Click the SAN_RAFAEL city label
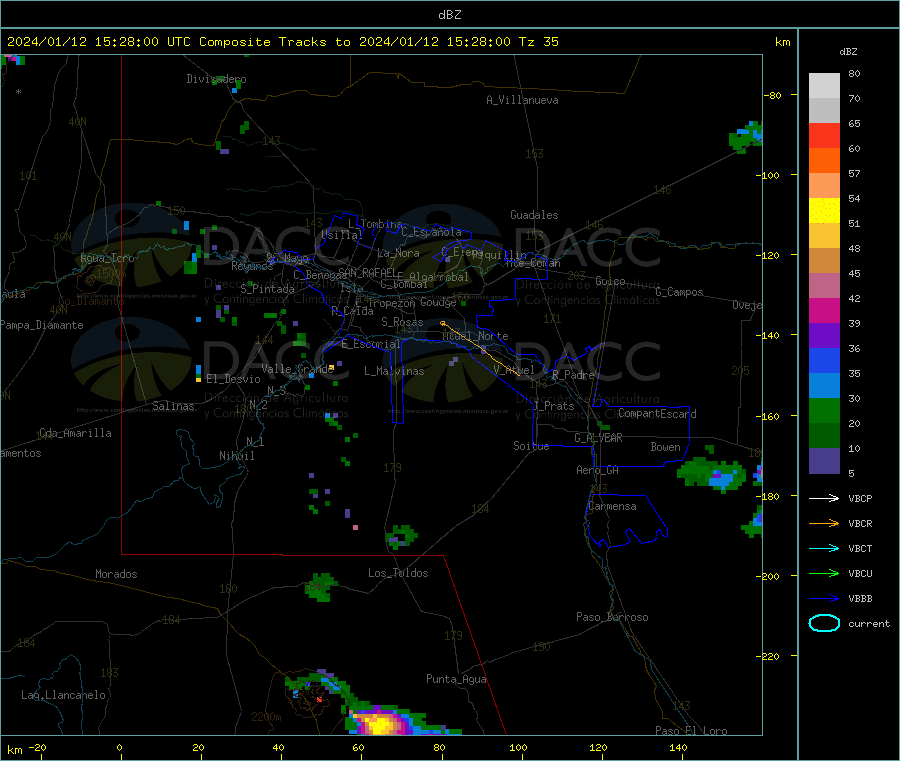This screenshot has width=900, height=761. coord(367,272)
